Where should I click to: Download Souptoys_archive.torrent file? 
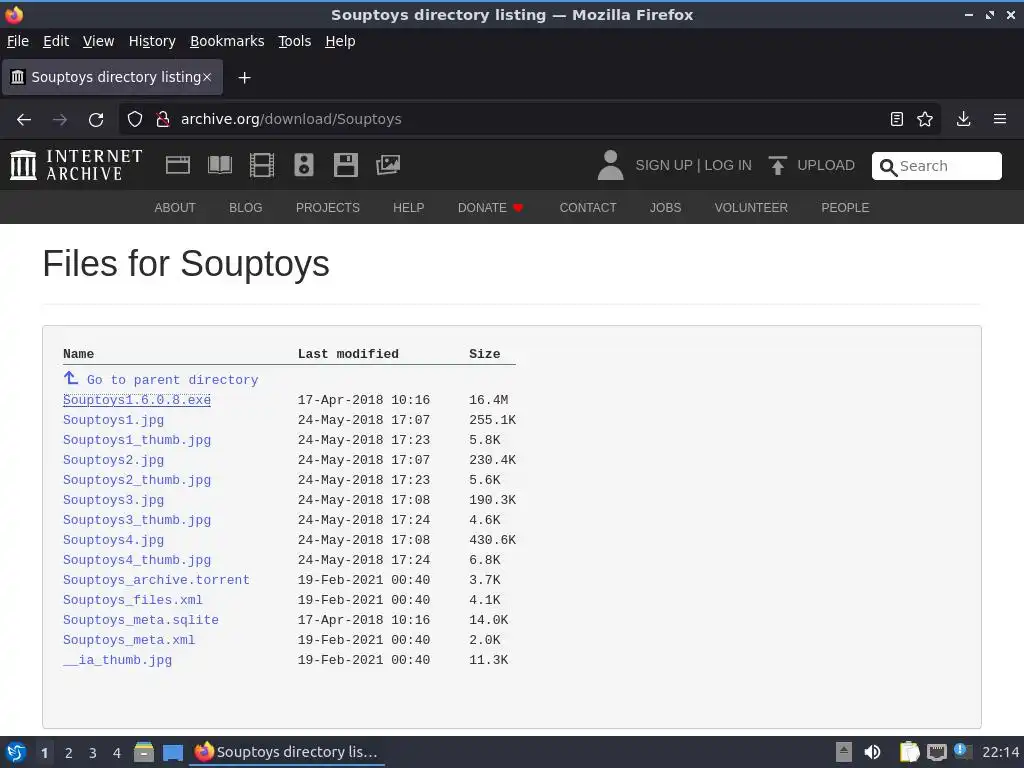point(156,580)
